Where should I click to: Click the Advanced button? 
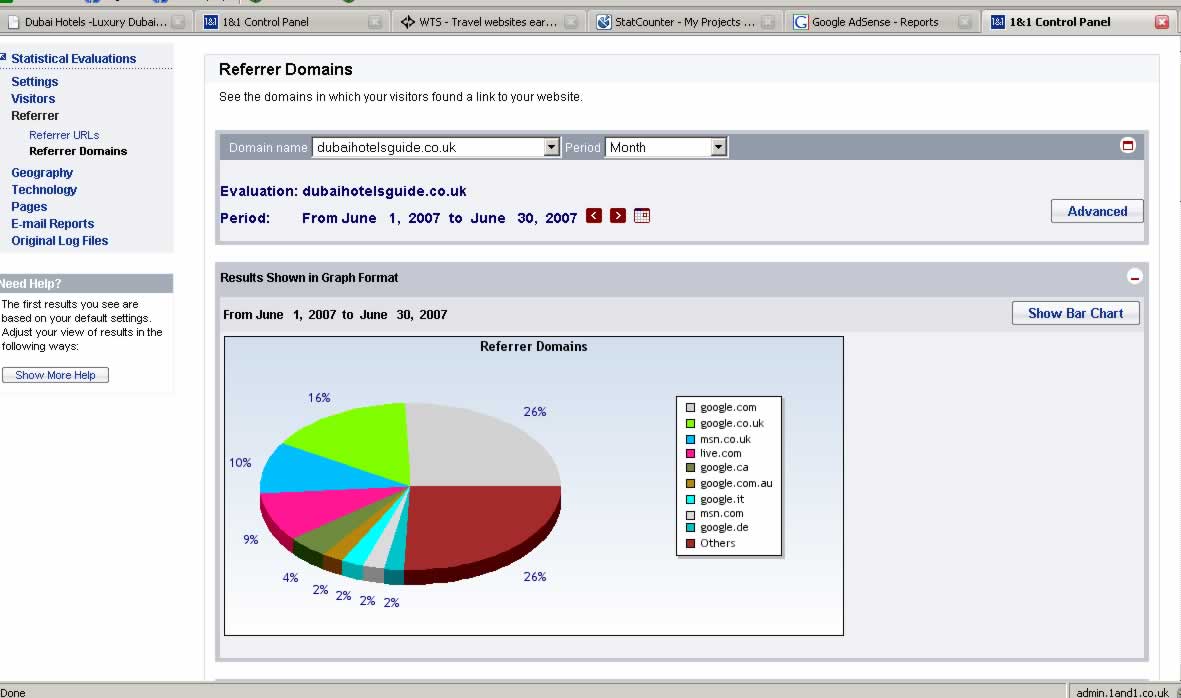click(x=1097, y=211)
